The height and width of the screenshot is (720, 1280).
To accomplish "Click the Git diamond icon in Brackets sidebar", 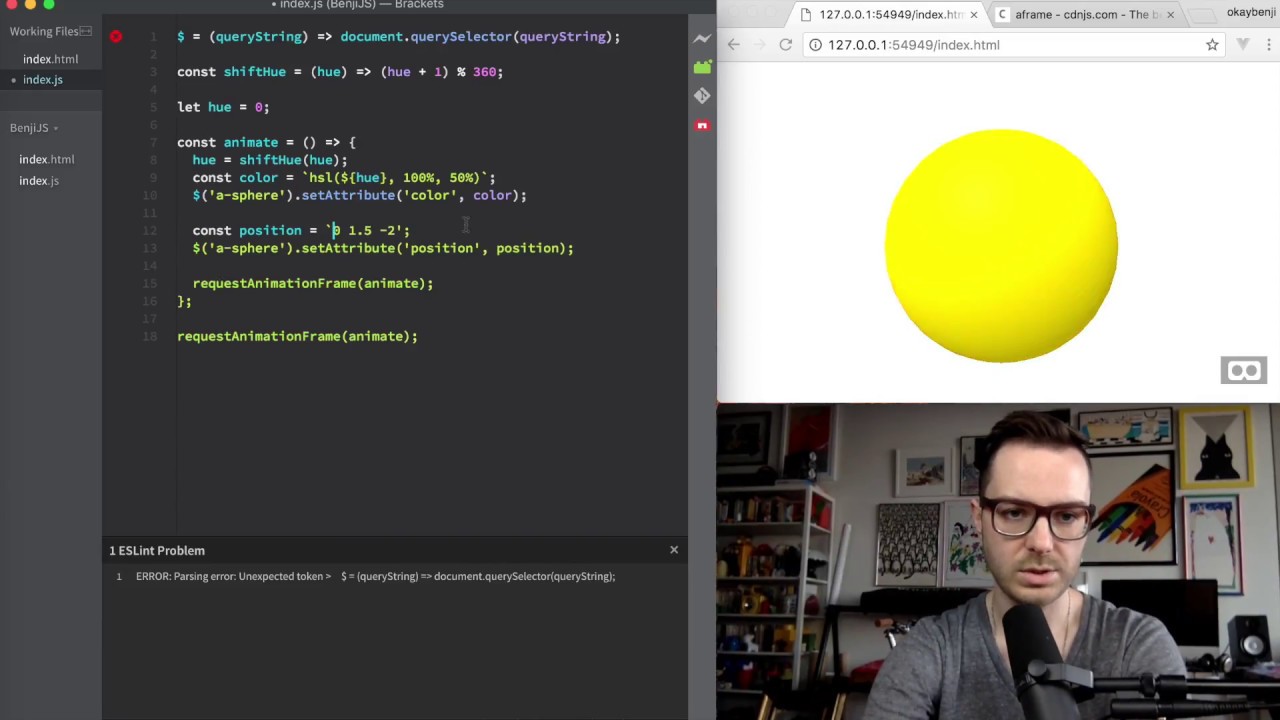I will pyautogui.click(x=702, y=96).
